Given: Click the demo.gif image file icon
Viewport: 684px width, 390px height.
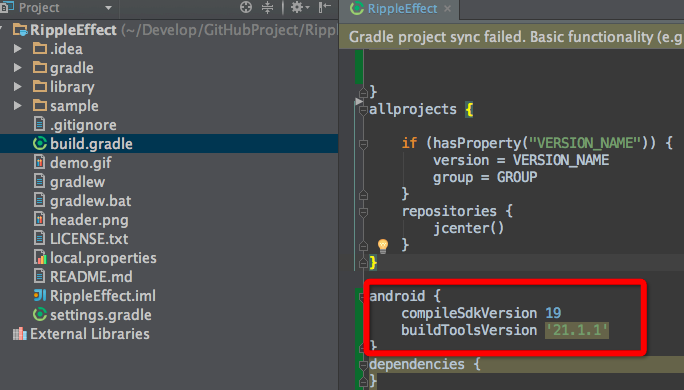Looking at the screenshot, I should [x=40, y=162].
